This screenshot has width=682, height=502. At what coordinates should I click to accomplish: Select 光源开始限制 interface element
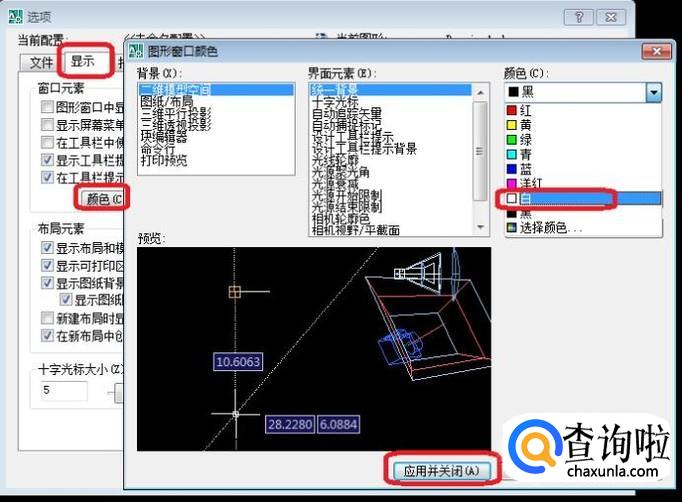[x=347, y=196]
